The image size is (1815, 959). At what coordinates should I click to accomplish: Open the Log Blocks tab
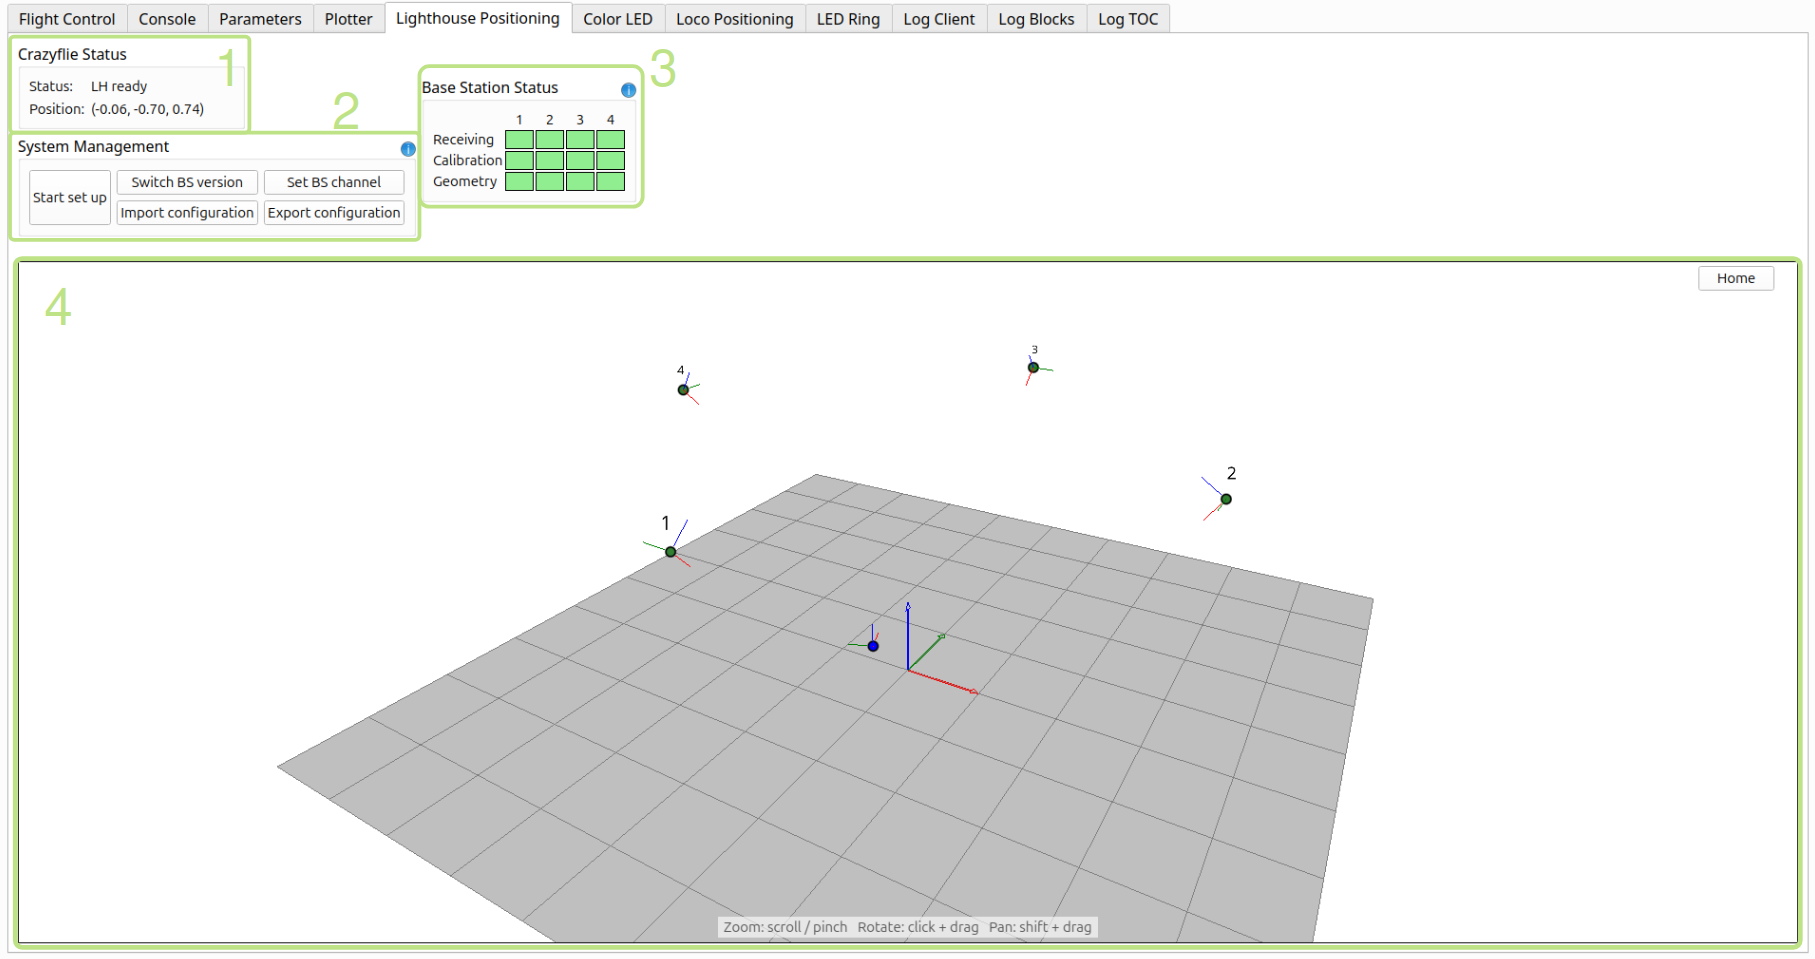pos(1036,19)
